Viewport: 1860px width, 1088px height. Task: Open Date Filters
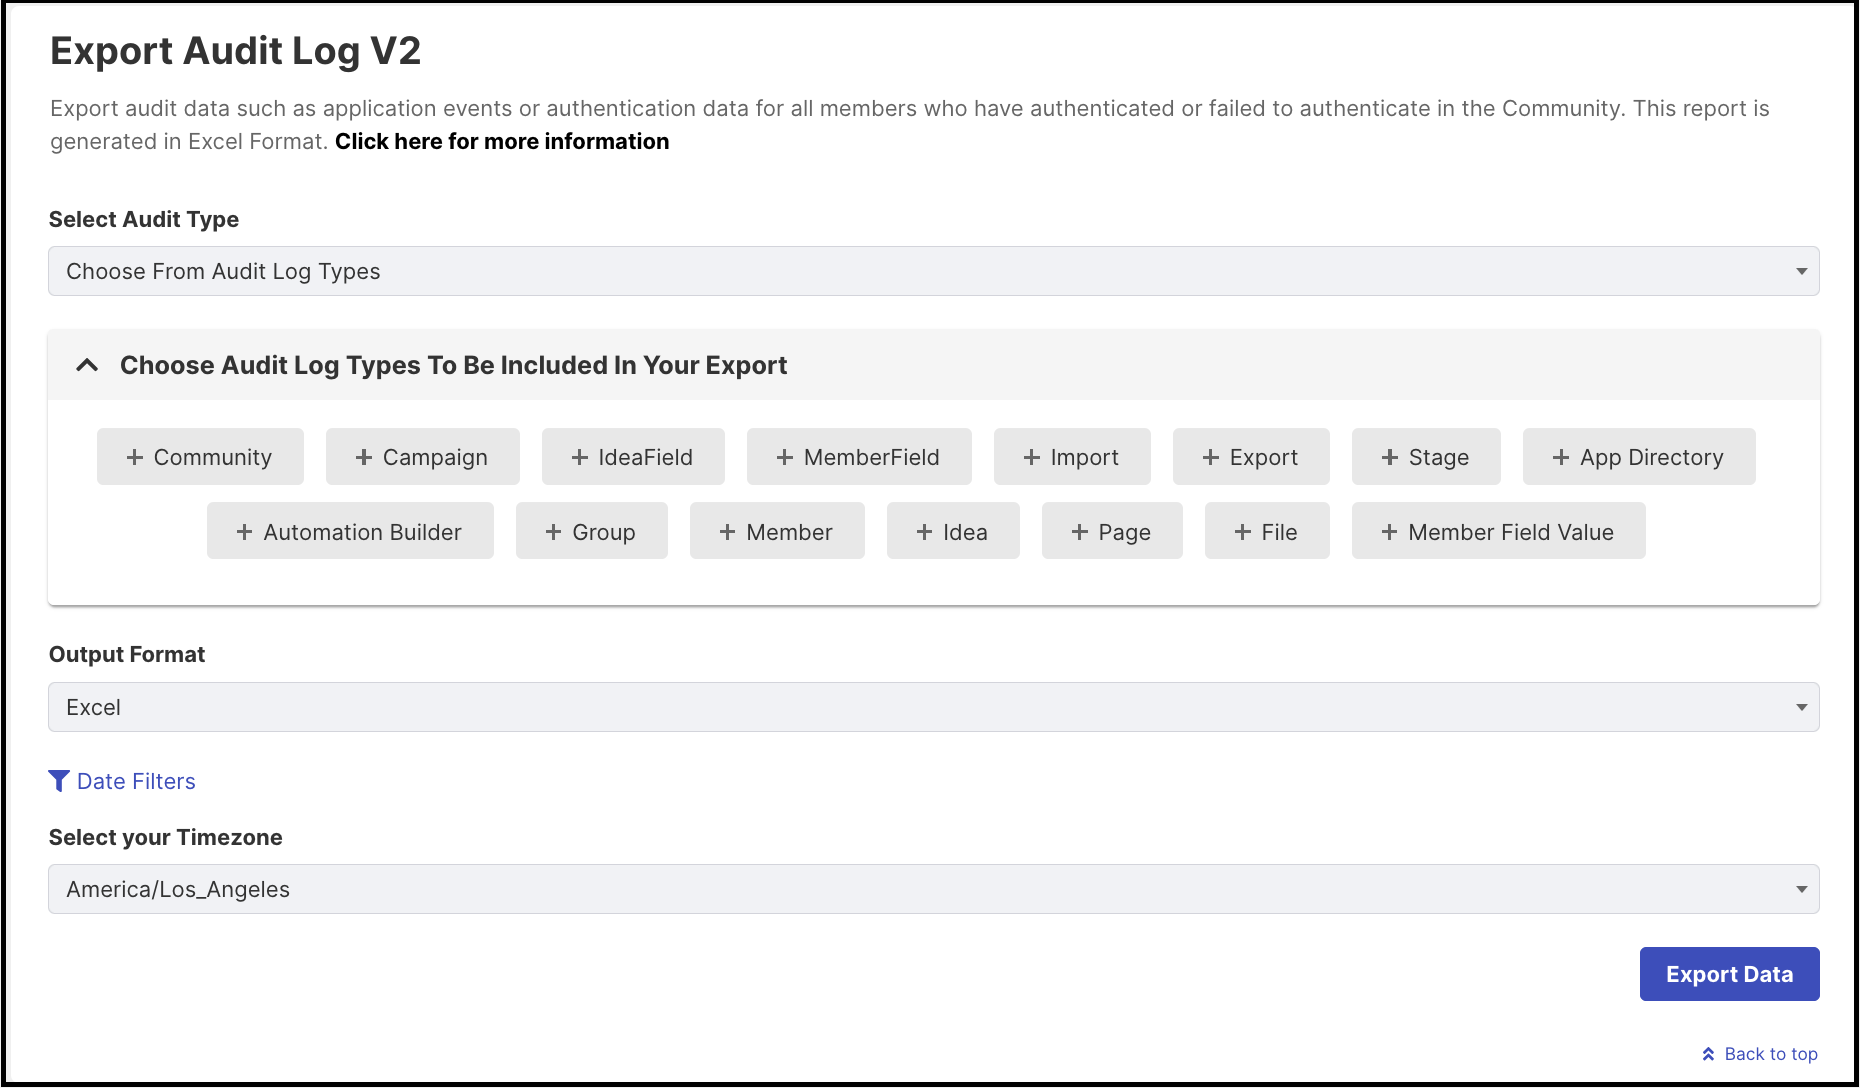[x=135, y=781]
